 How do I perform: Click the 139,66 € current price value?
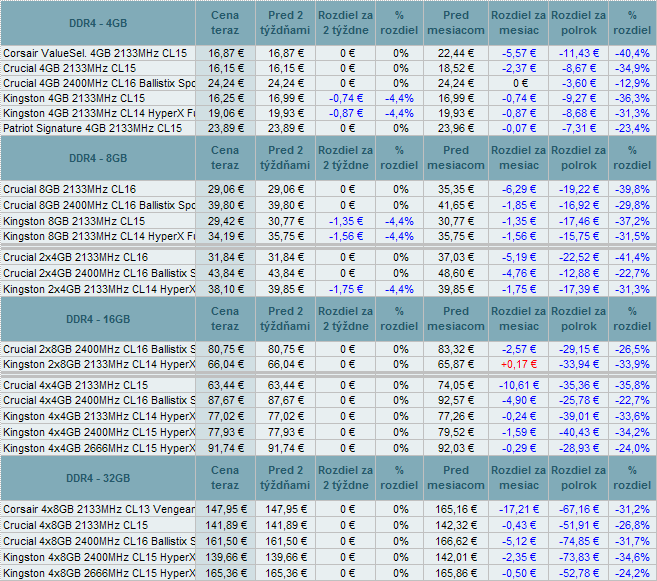pos(226,557)
